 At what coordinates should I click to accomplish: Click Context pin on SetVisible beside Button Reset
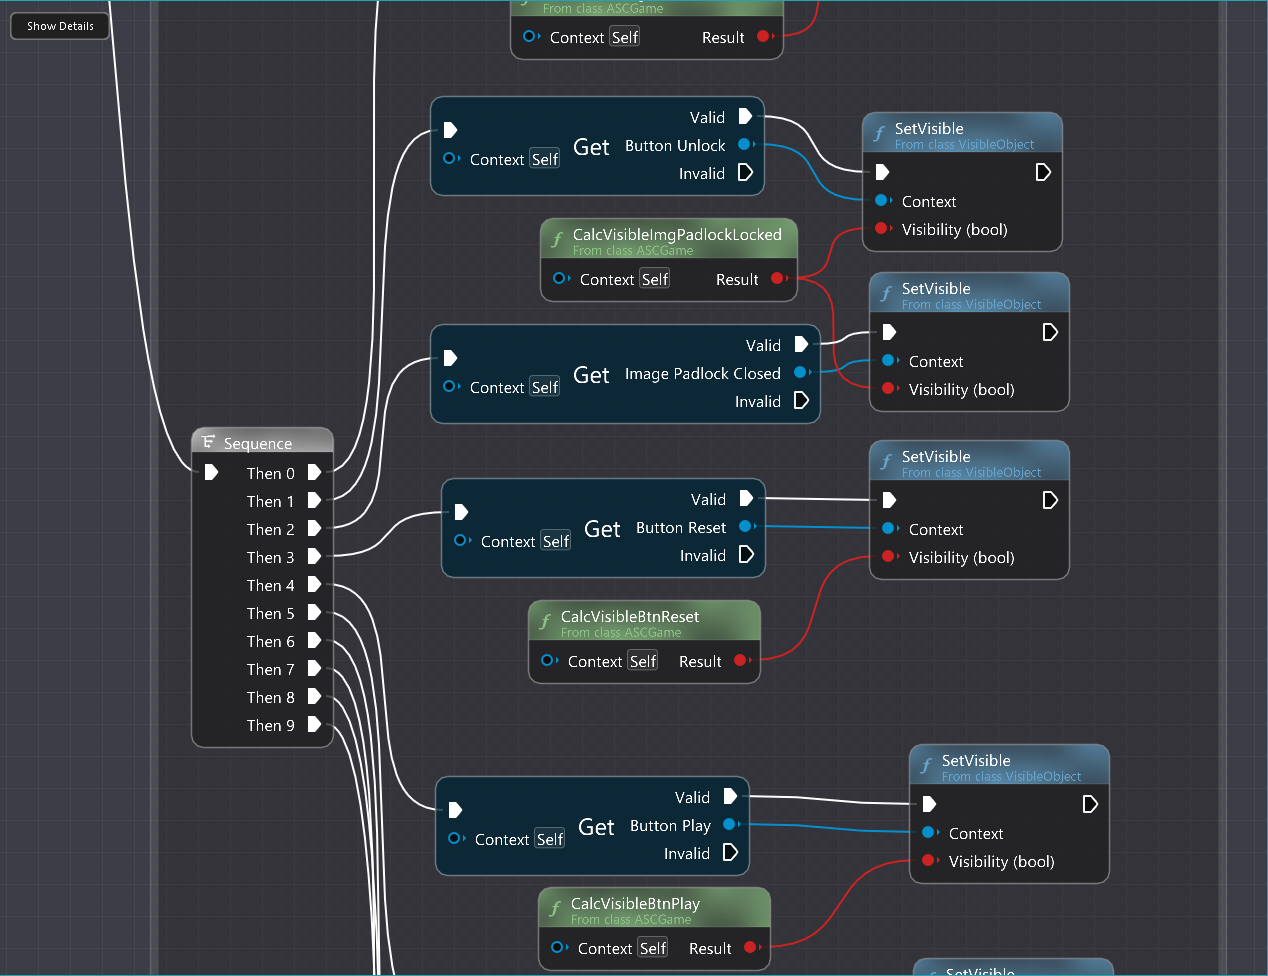click(x=890, y=528)
